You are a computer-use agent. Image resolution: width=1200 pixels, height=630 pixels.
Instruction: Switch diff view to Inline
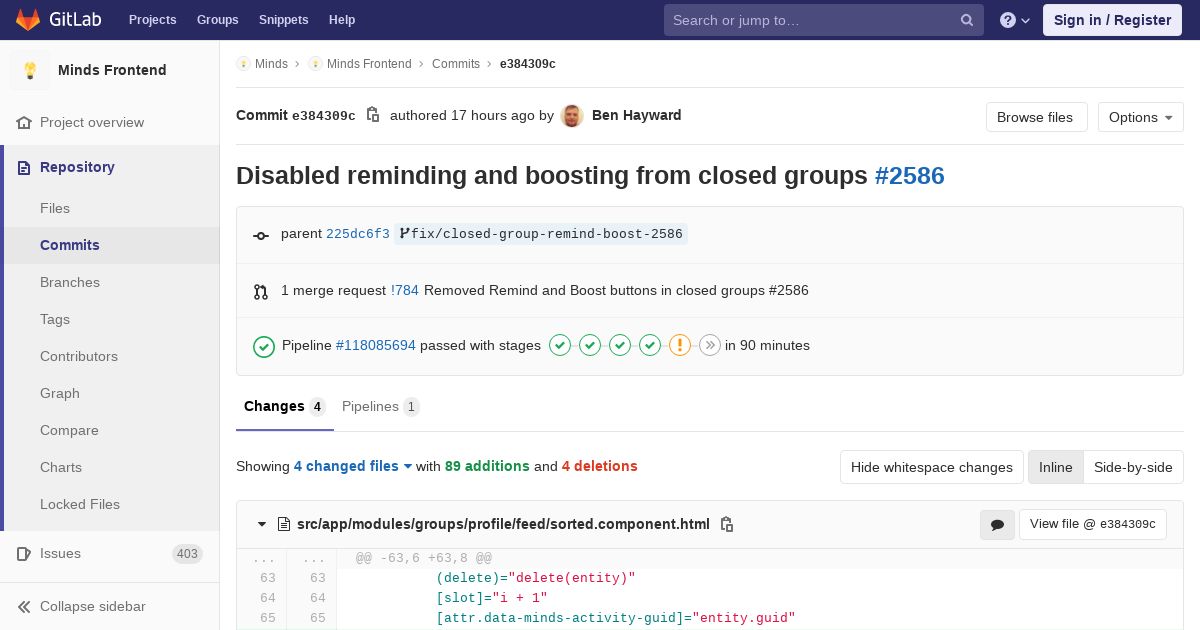(x=1055, y=467)
